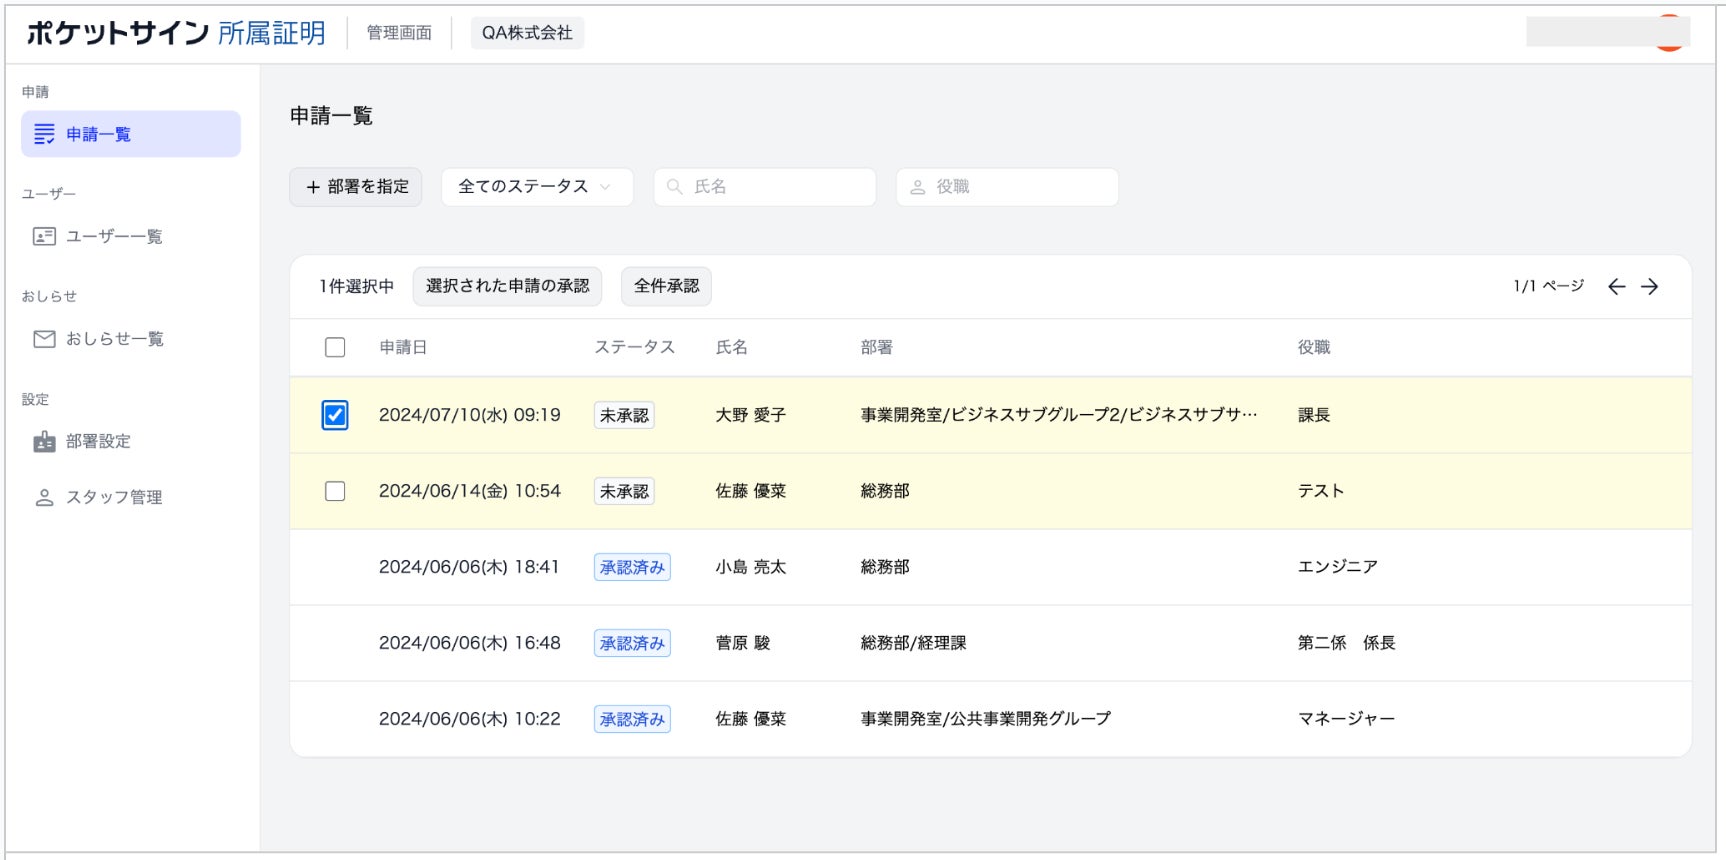Go to next page with right arrow
This screenshot has height=860, width=1726.
coord(1650,287)
